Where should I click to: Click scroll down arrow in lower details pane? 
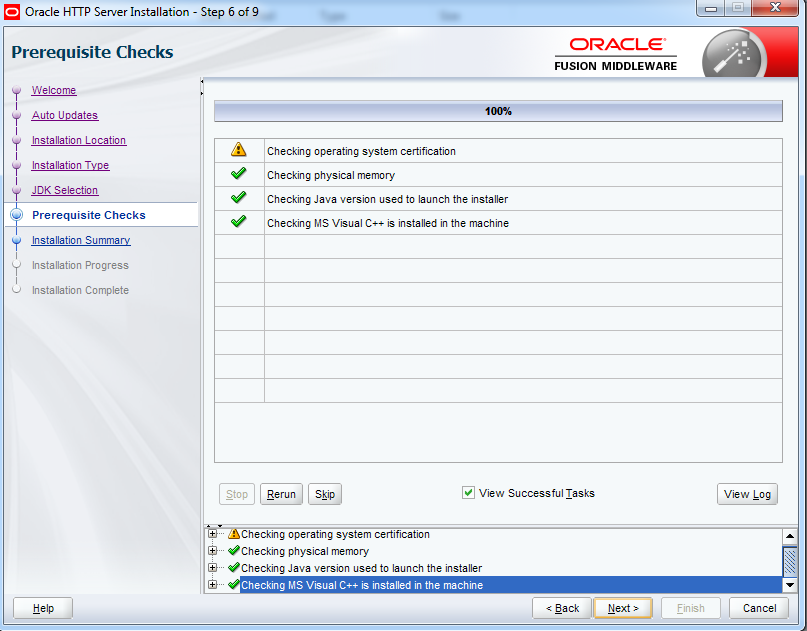point(790,585)
